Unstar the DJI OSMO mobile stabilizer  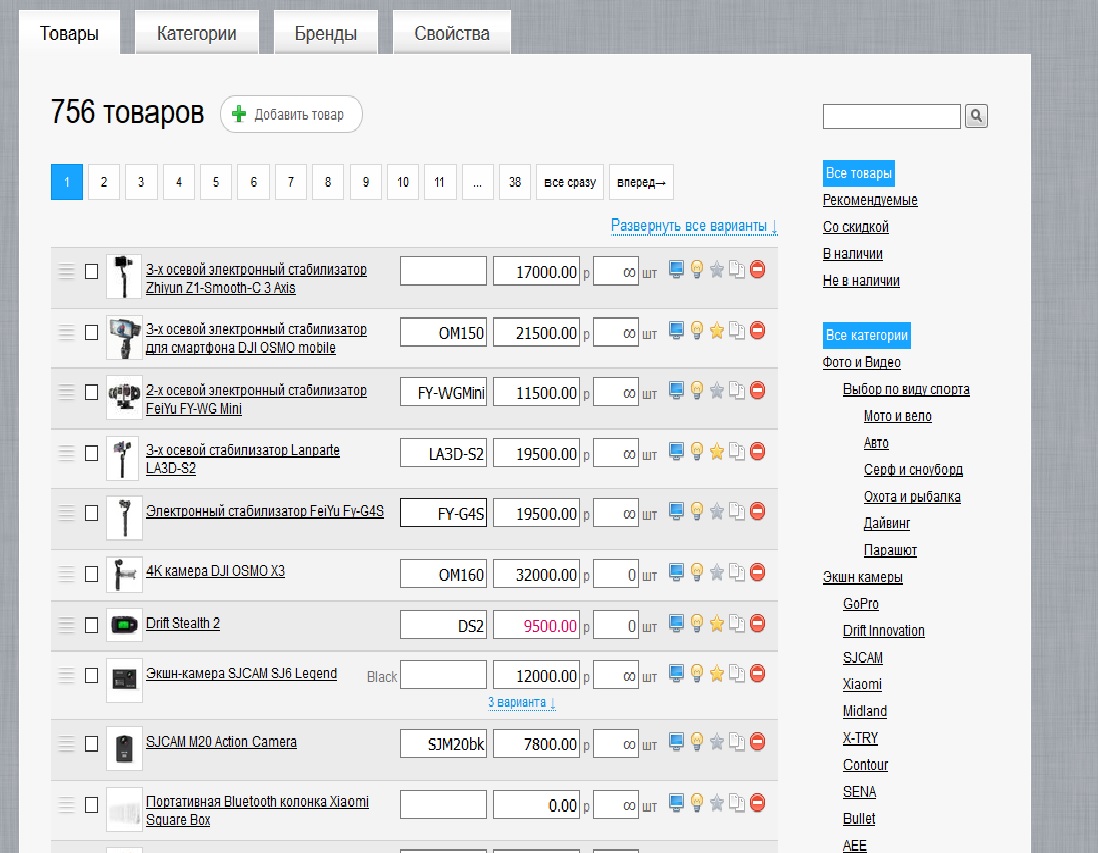click(x=716, y=330)
